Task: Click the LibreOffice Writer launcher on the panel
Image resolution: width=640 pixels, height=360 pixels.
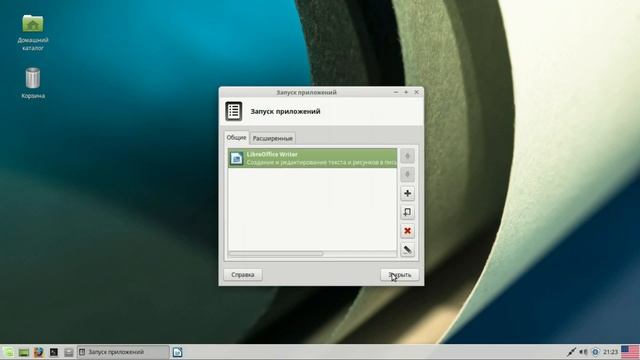Action: (x=177, y=352)
